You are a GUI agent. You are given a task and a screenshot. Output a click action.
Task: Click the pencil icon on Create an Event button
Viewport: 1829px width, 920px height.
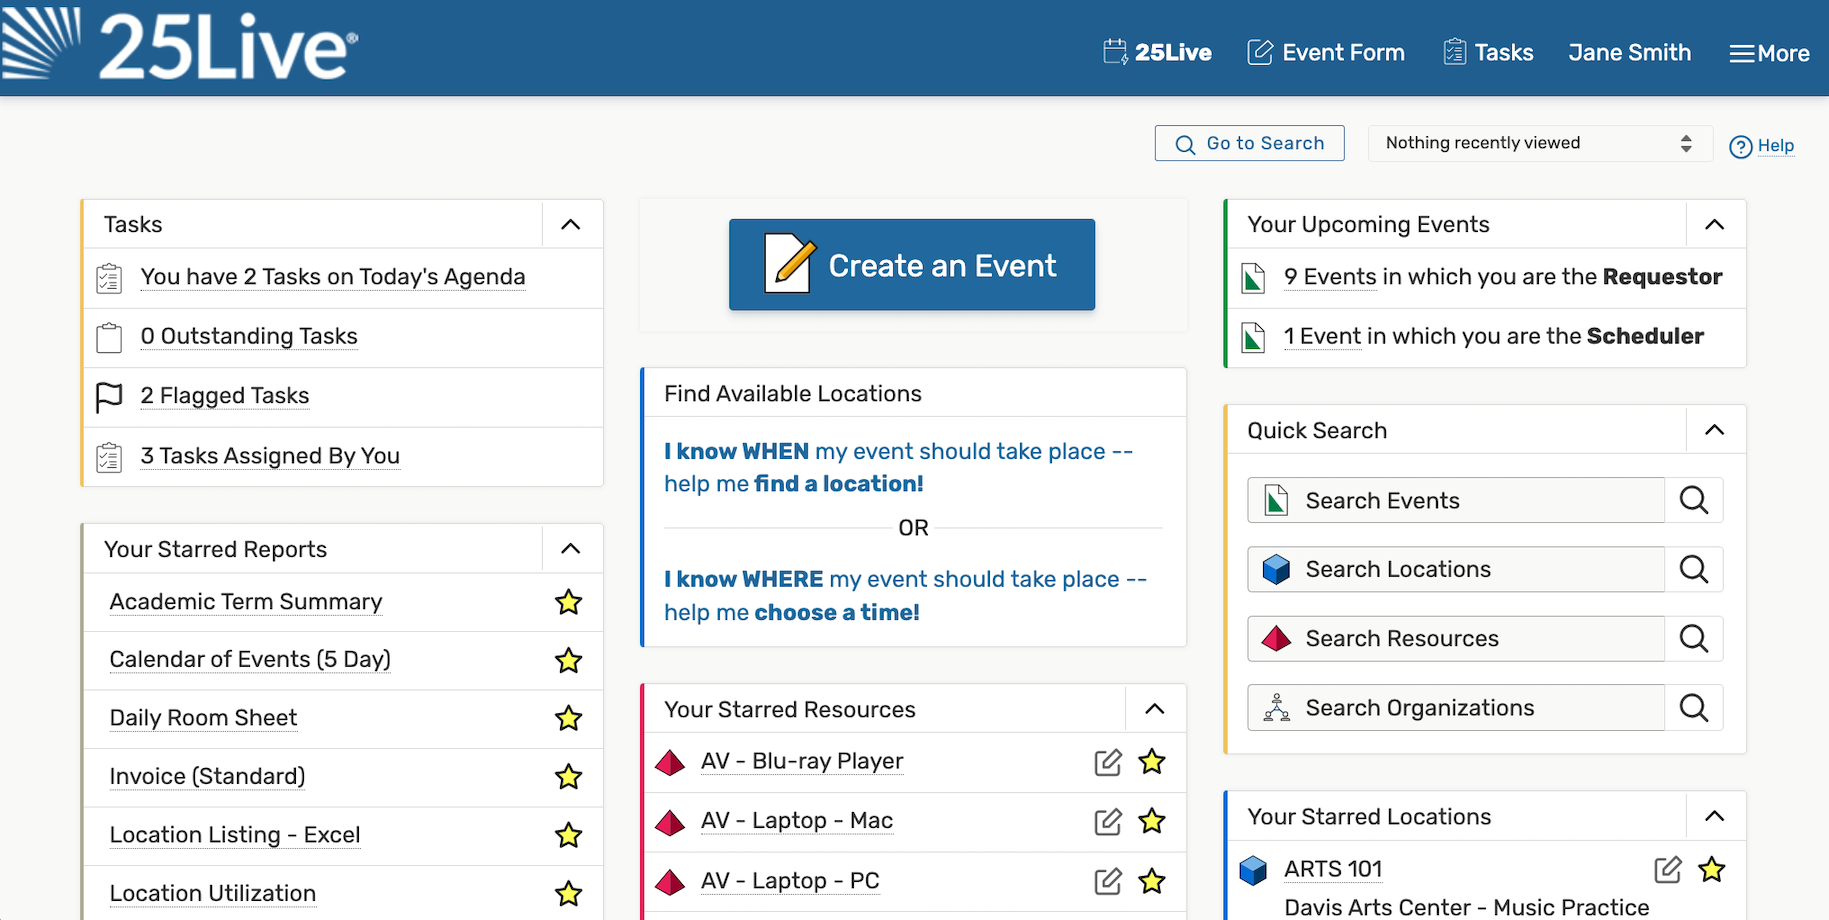[x=789, y=263]
